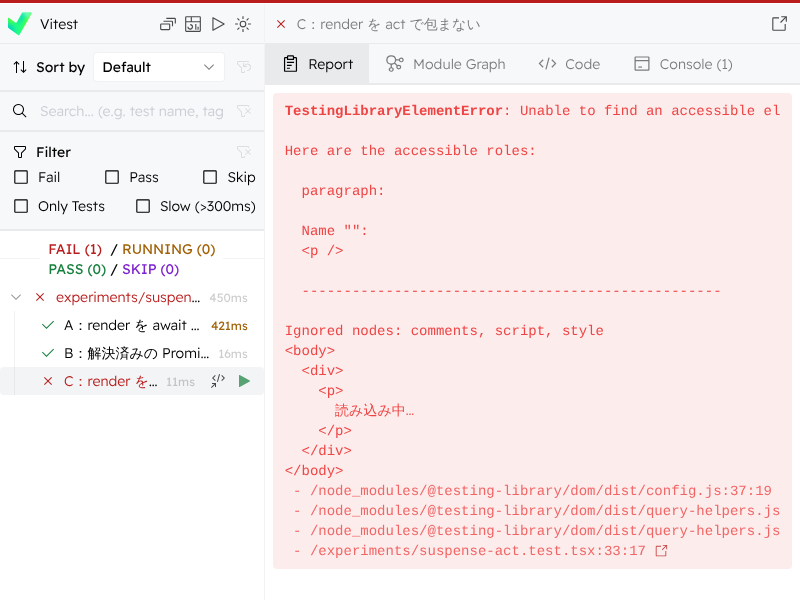Image resolution: width=800 pixels, height=600 pixels.
Task: Click the search magnifier icon
Action: pos(19,111)
